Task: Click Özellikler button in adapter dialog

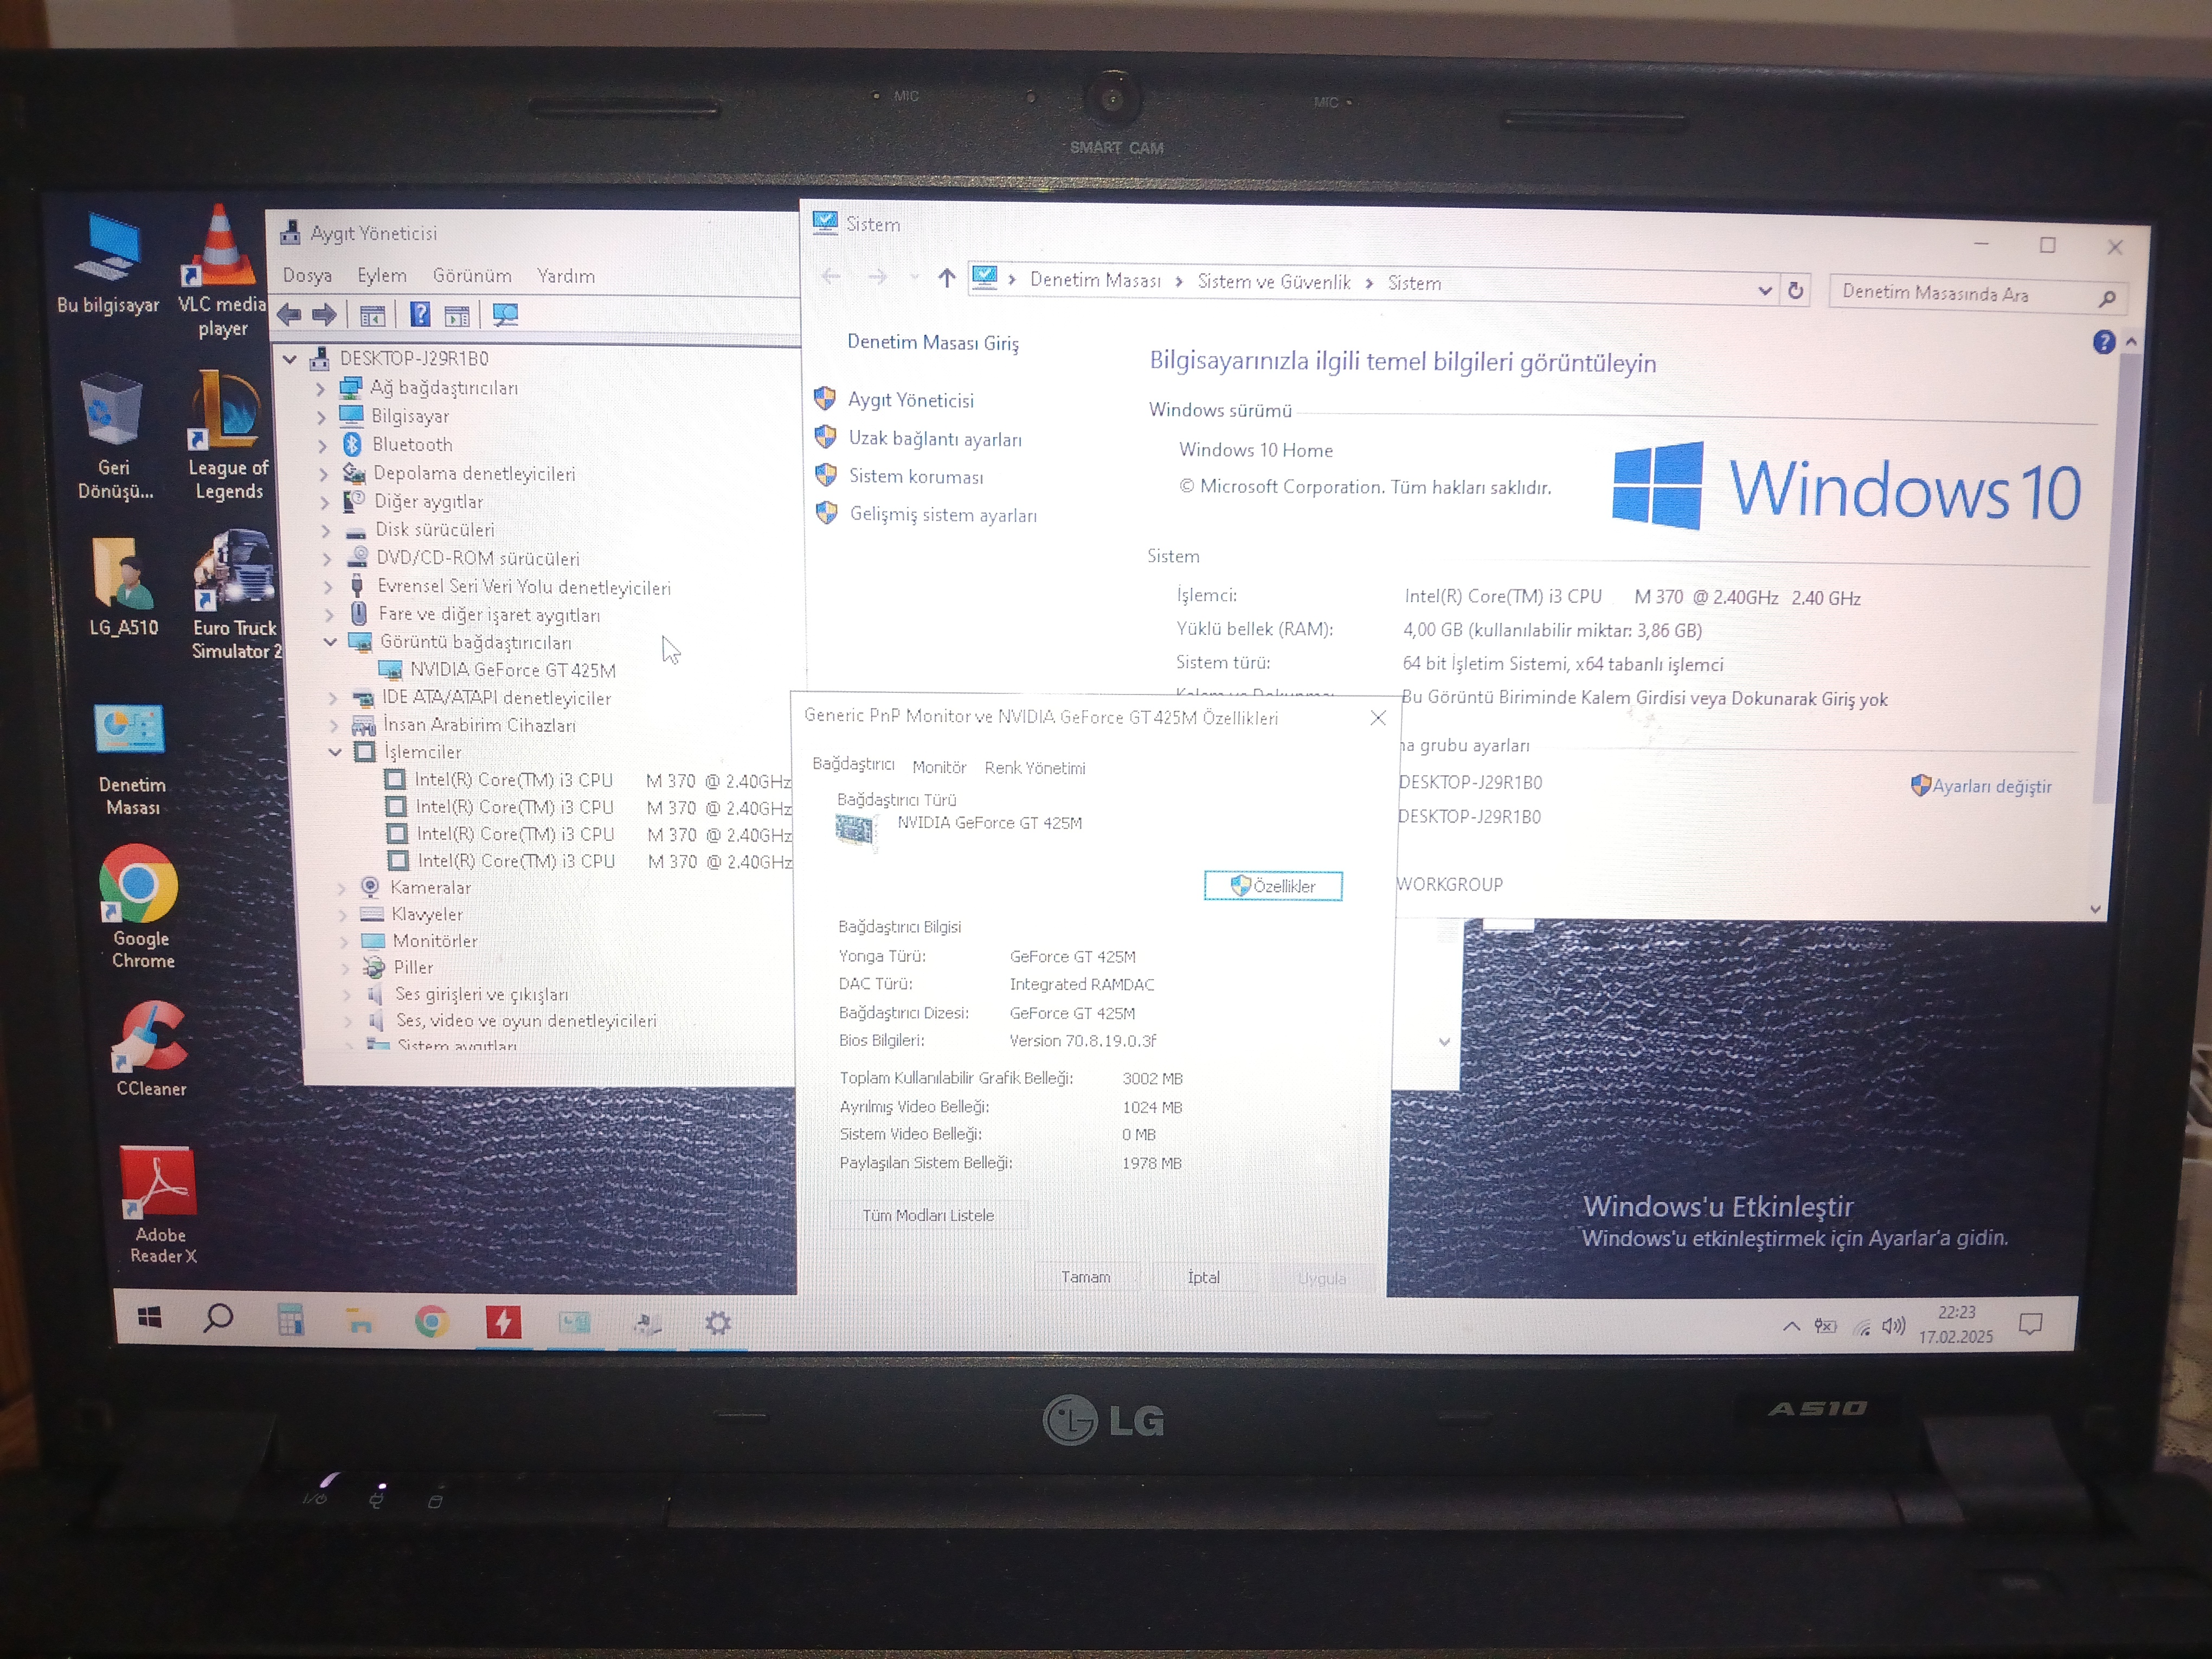Action: pos(1273,886)
